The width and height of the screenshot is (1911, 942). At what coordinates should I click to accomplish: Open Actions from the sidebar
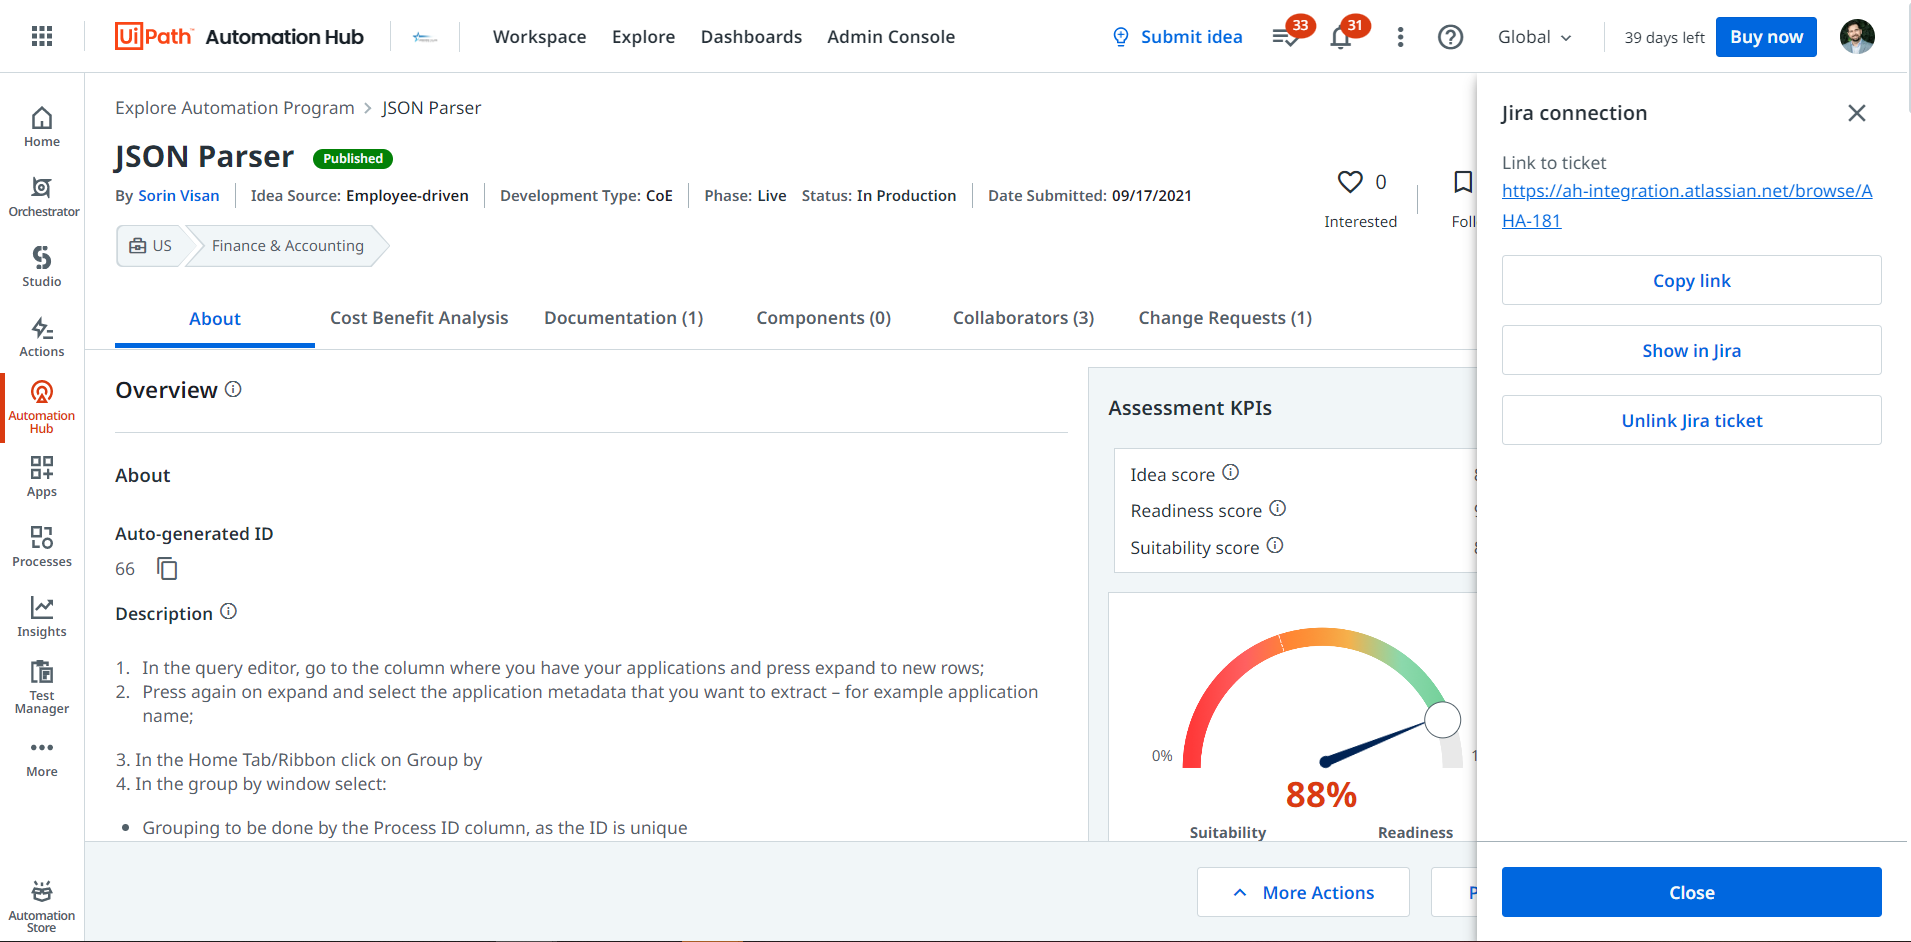pyautogui.click(x=42, y=337)
